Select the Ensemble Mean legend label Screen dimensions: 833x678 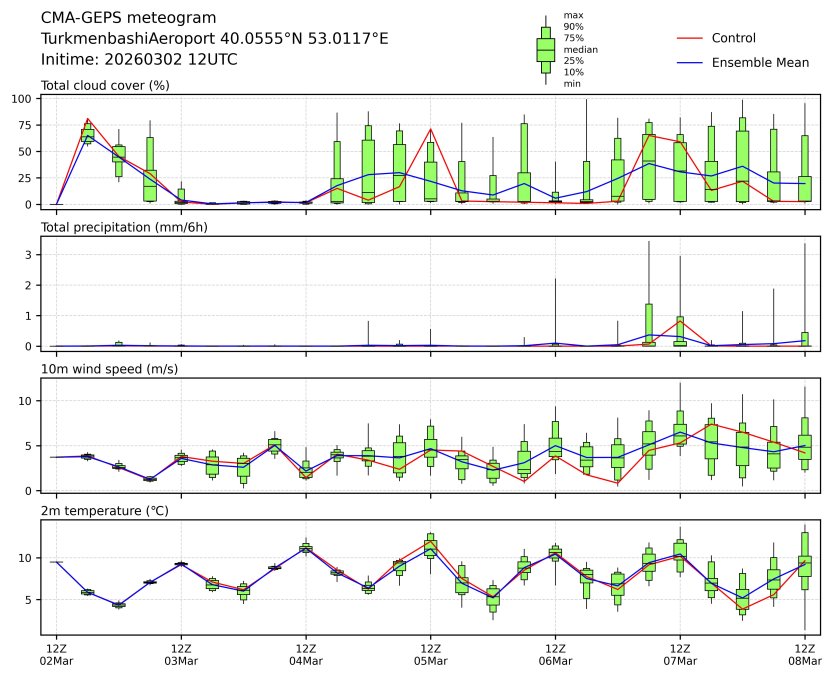[x=760, y=63]
